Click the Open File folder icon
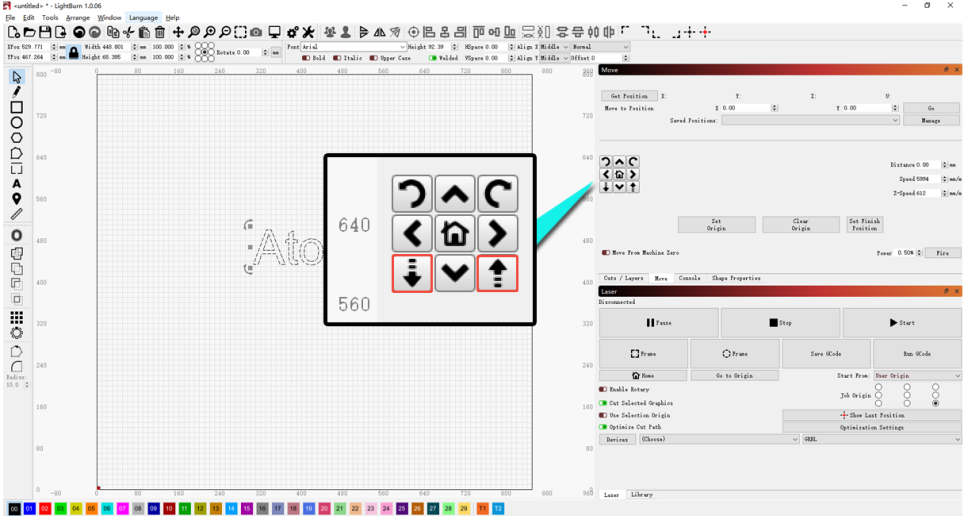Viewport: 964px width, 516px height. 29,32
